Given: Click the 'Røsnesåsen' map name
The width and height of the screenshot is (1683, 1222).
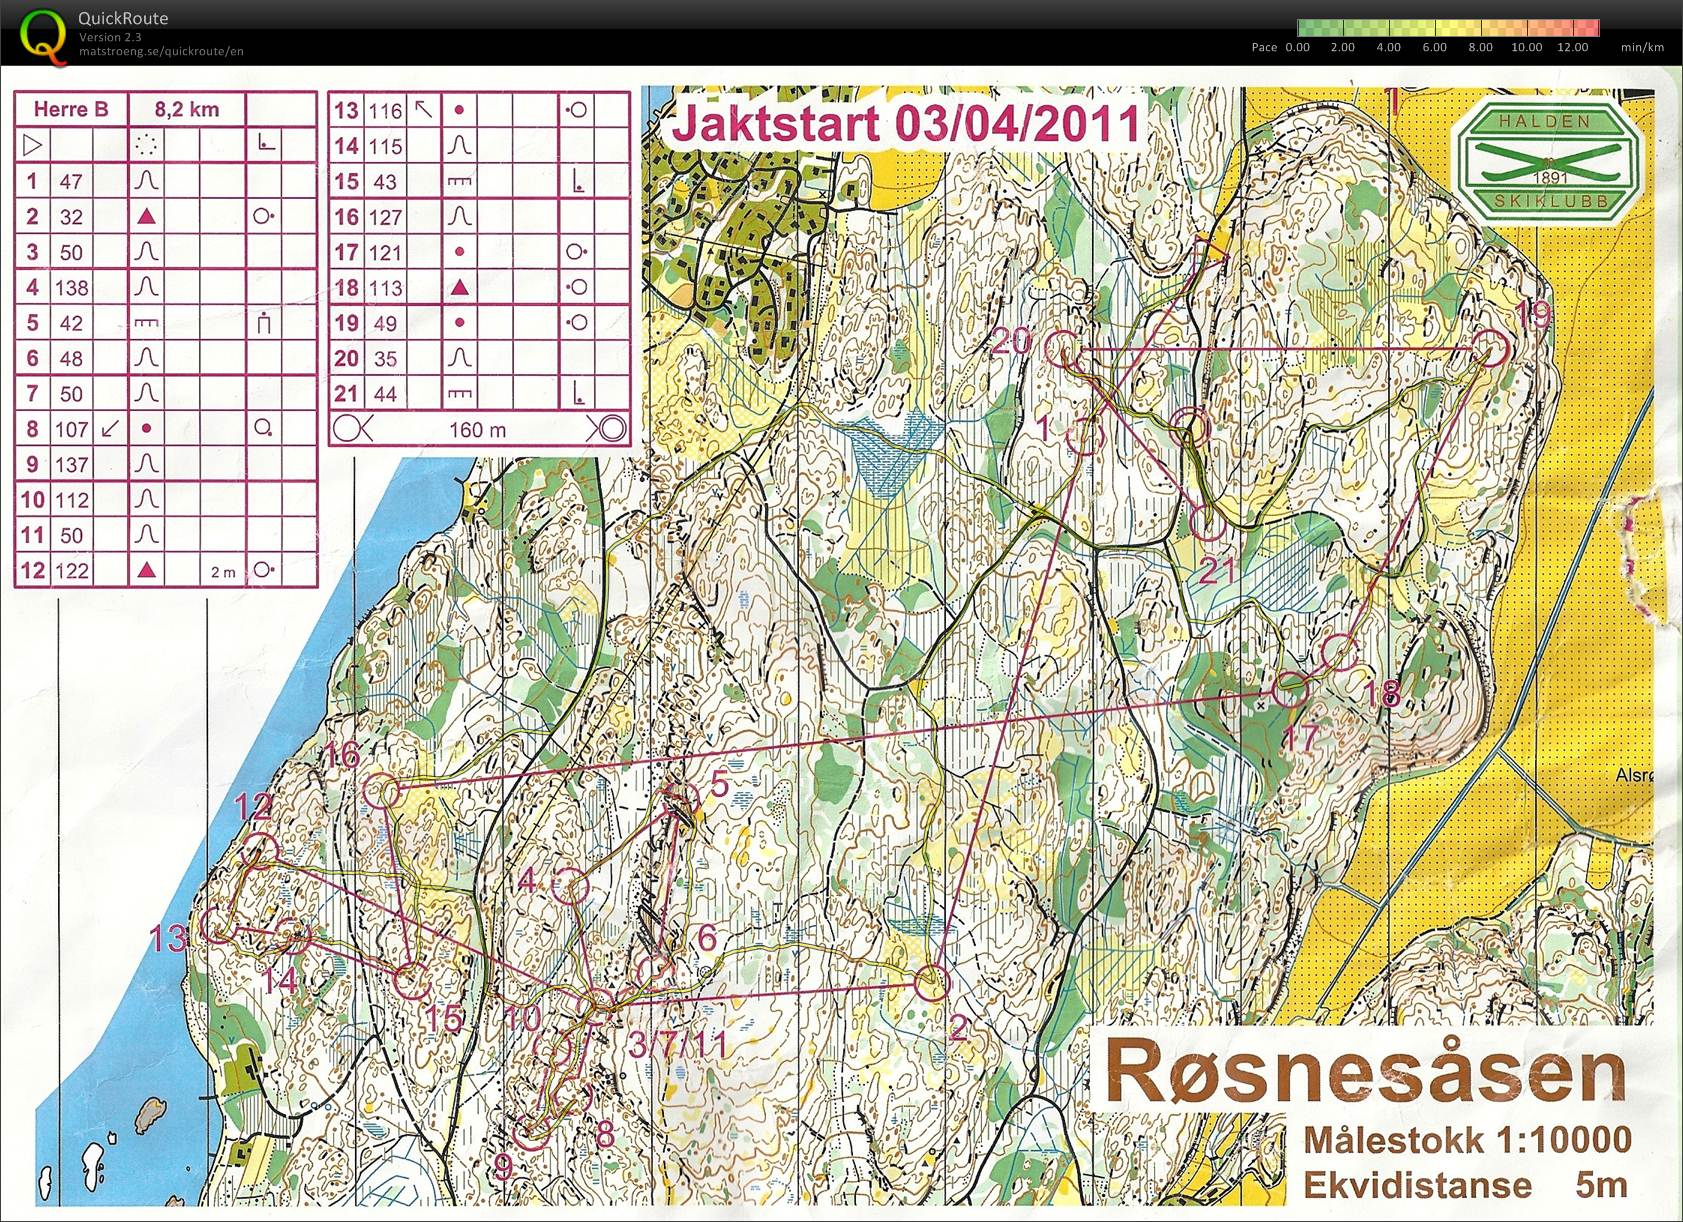Looking at the screenshot, I should (1366, 1071).
